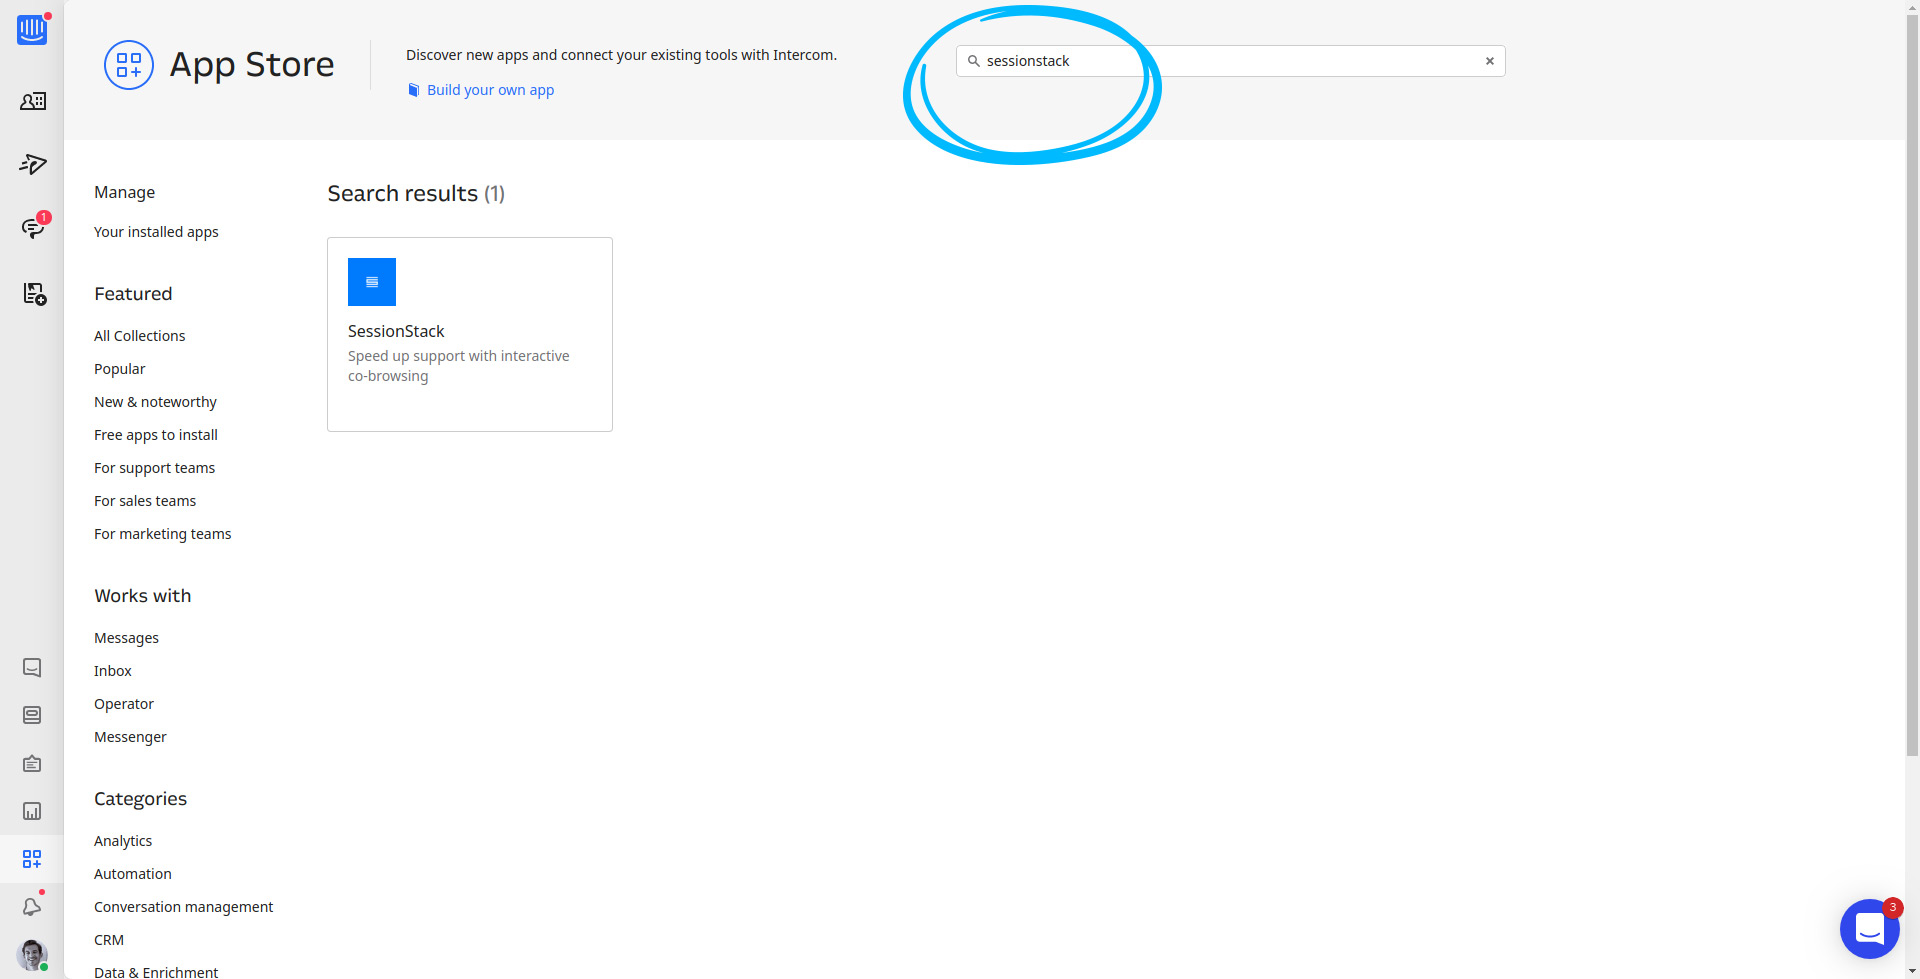Image resolution: width=1920 pixels, height=979 pixels.
Task: Select the Popular apps filter
Action: point(120,369)
